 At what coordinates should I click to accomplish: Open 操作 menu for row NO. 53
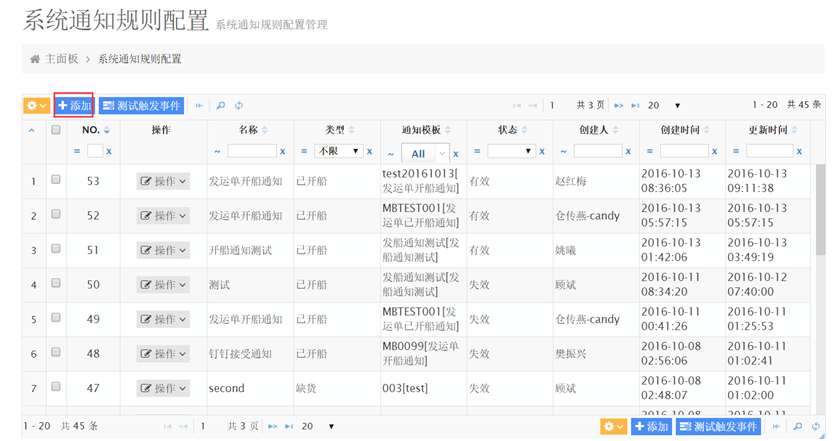[163, 182]
